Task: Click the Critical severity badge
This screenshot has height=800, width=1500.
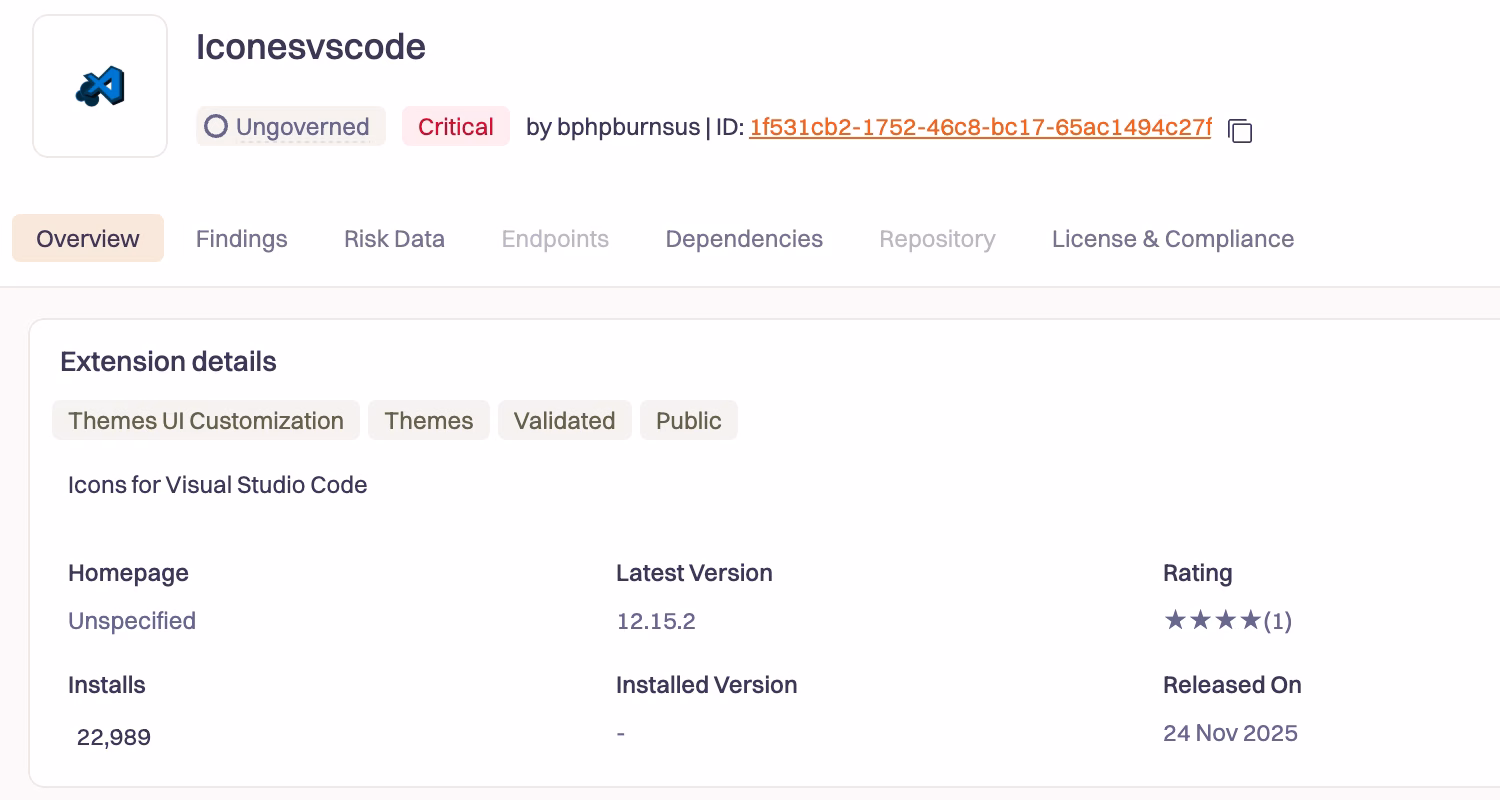Action: (x=456, y=127)
